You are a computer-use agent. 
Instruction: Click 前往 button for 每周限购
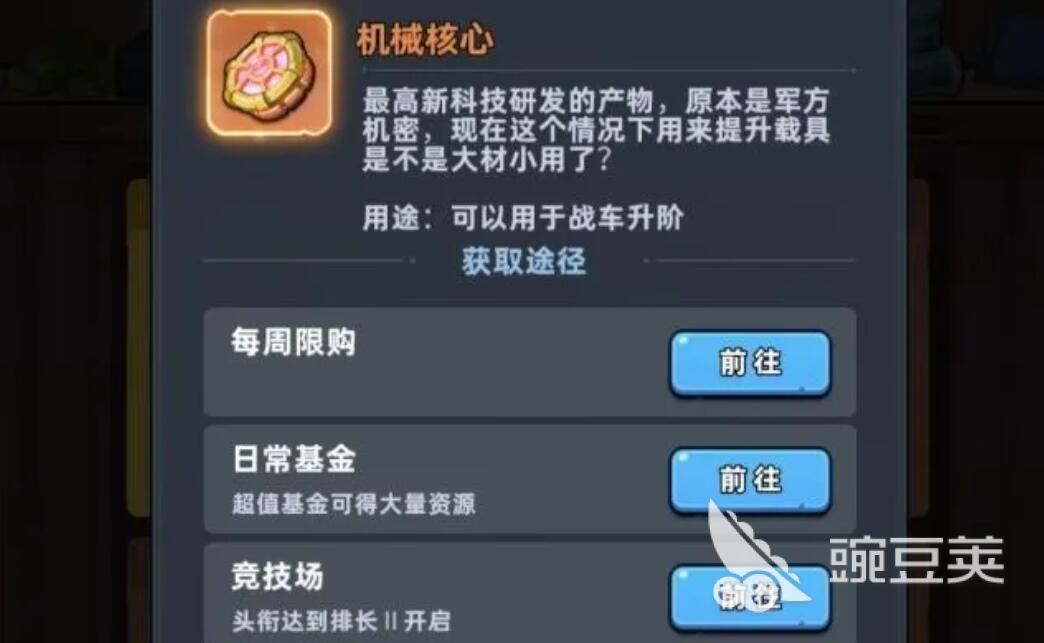click(750, 363)
